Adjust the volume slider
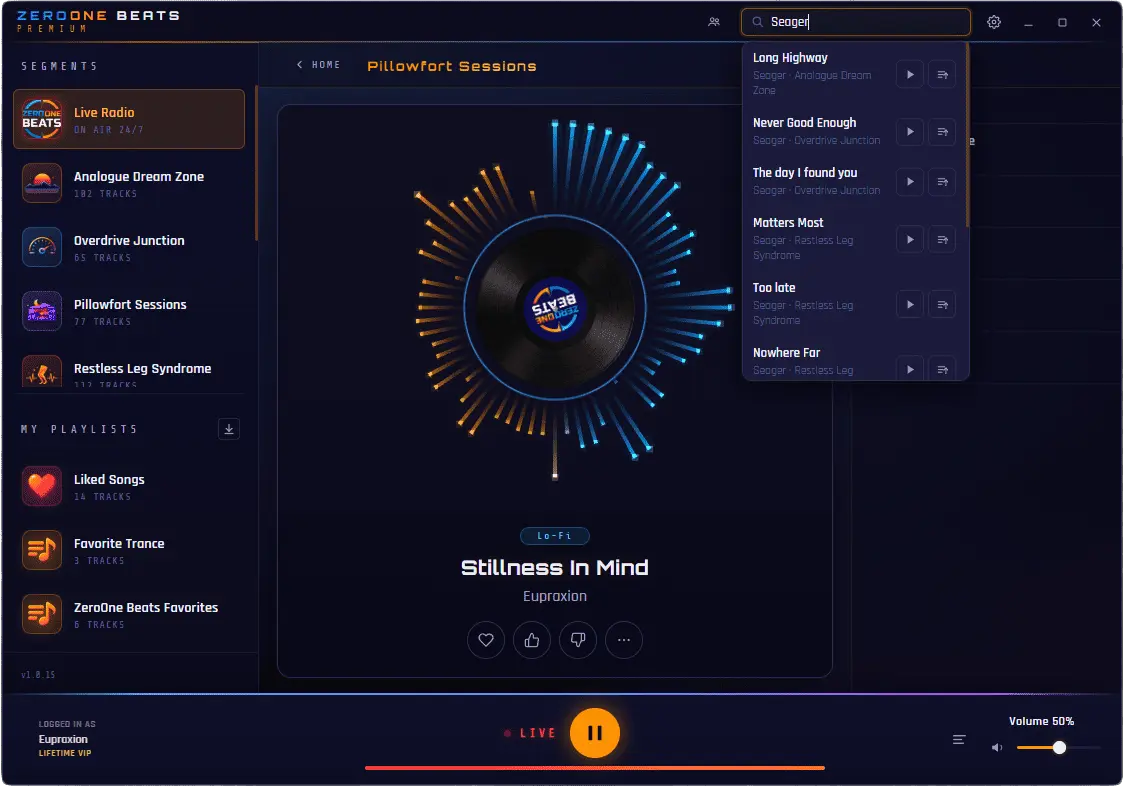Screen dimensions: 1123x786 (x=1059, y=747)
